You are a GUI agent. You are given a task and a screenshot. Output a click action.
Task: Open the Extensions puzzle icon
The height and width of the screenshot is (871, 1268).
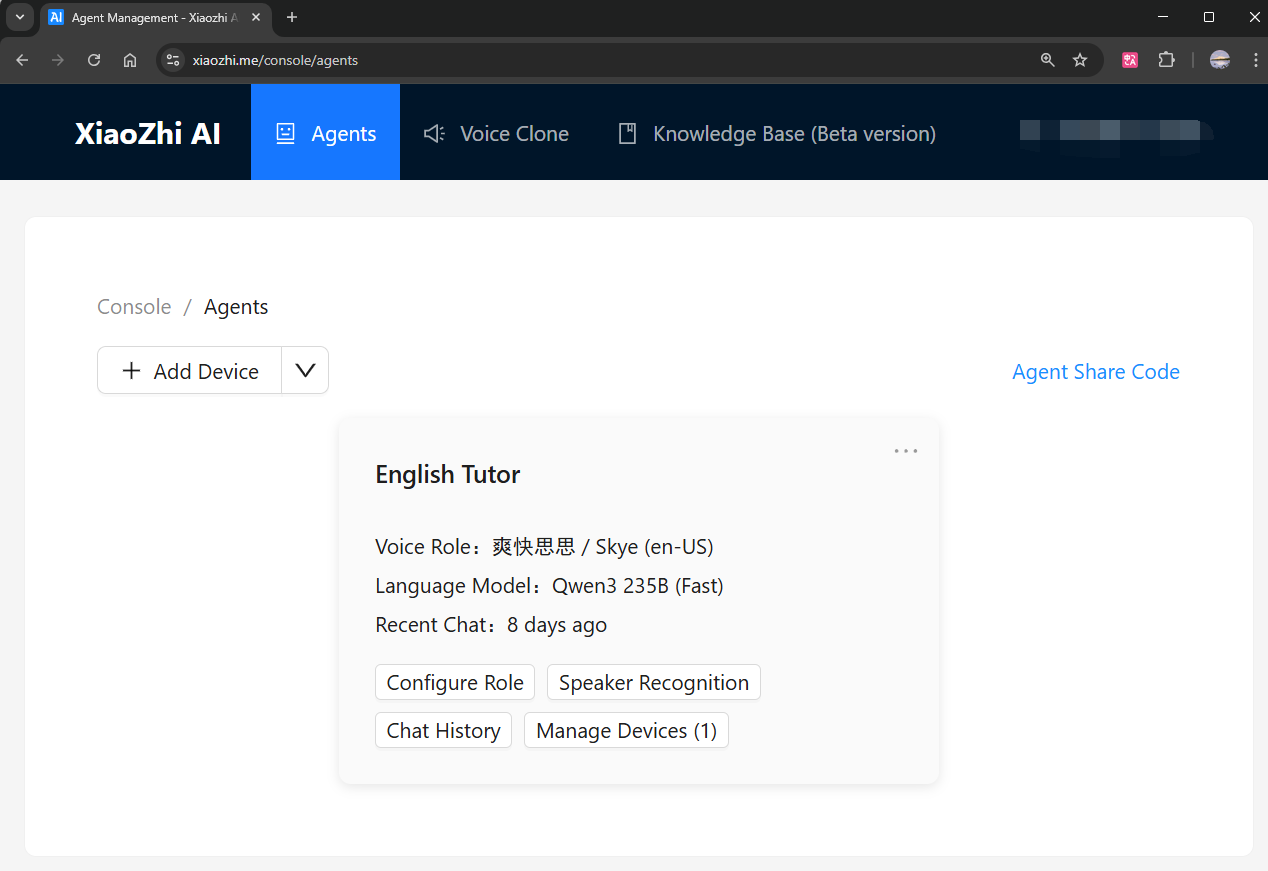pyautogui.click(x=1166, y=60)
